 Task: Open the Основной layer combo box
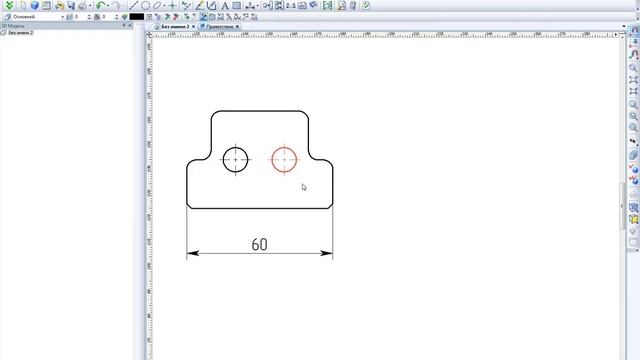click(34, 17)
